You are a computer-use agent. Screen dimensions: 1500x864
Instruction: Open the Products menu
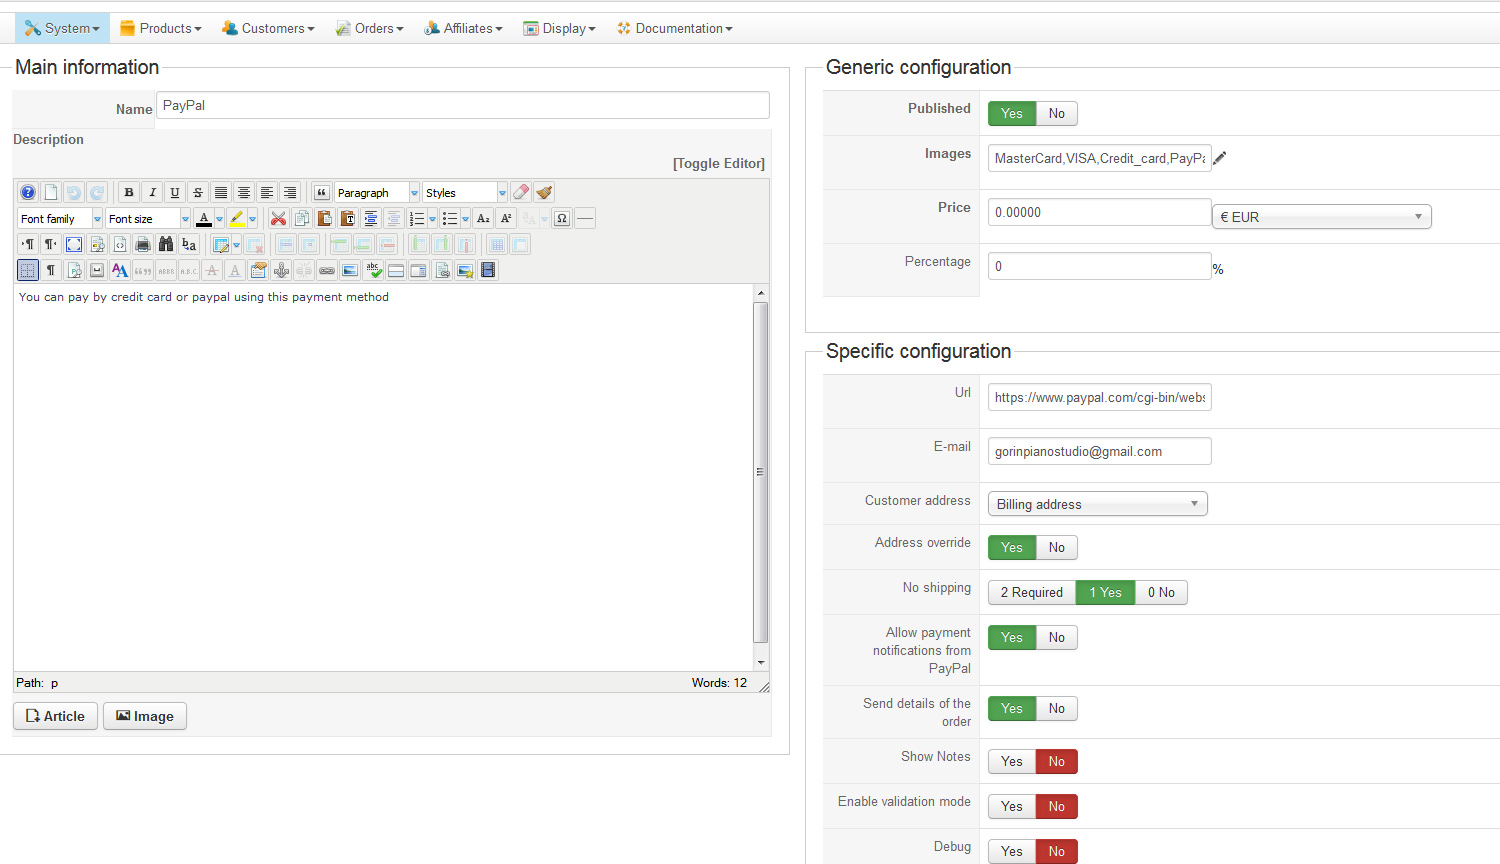click(161, 28)
